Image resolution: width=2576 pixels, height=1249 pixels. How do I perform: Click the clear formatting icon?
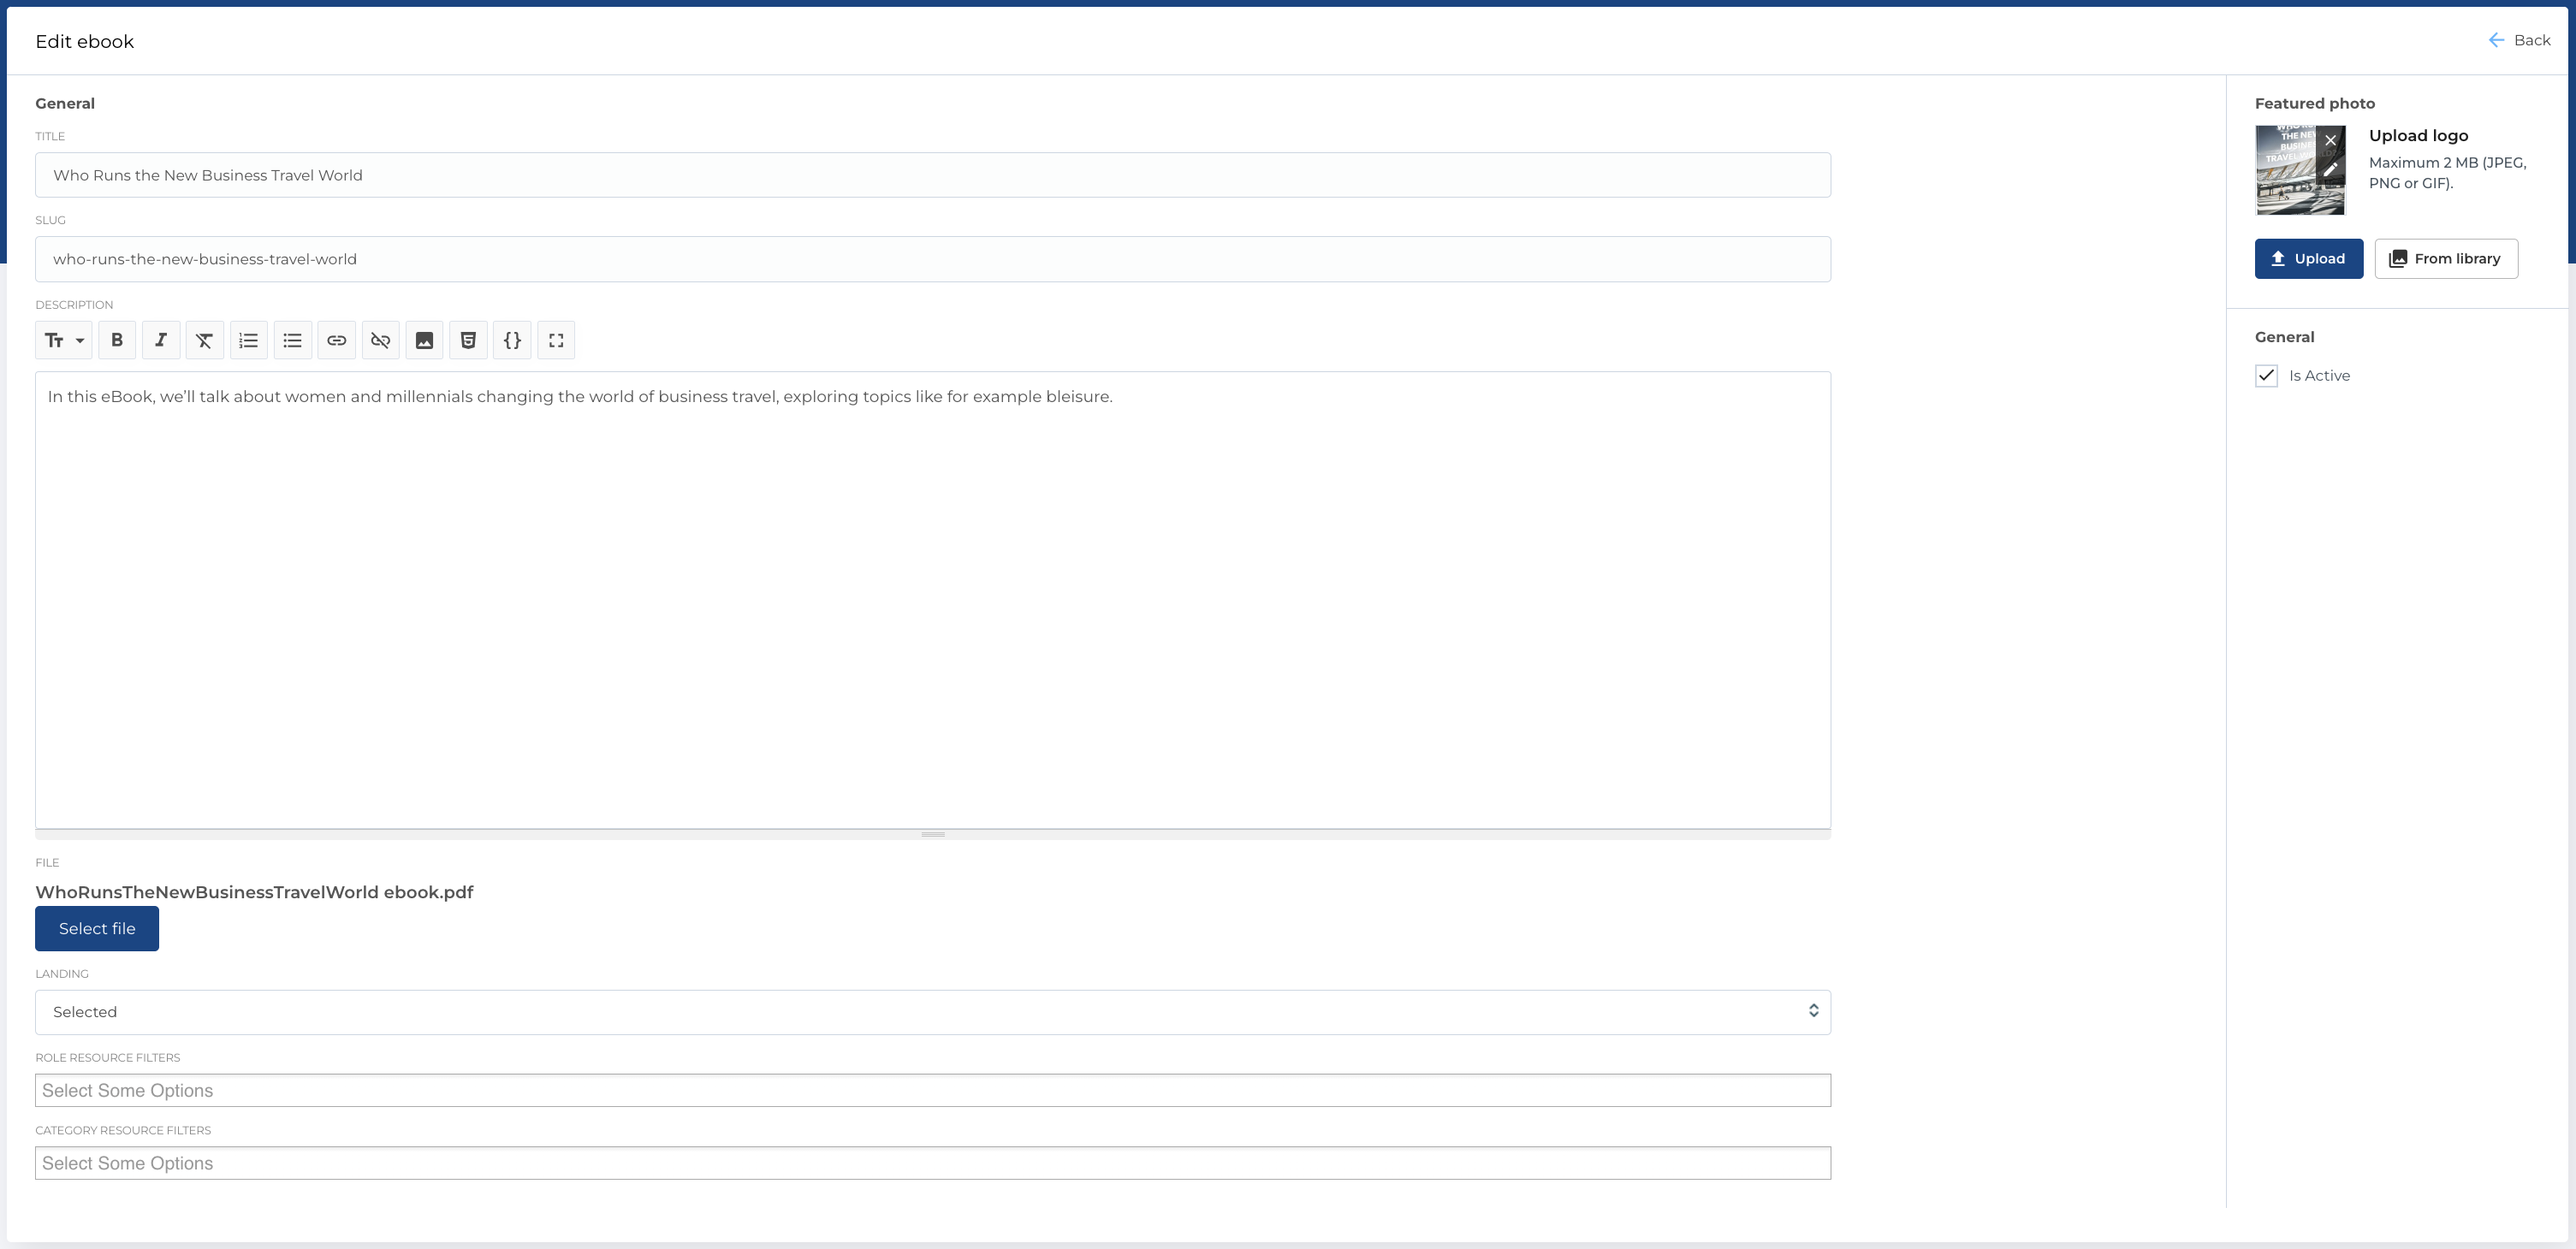click(x=204, y=340)
